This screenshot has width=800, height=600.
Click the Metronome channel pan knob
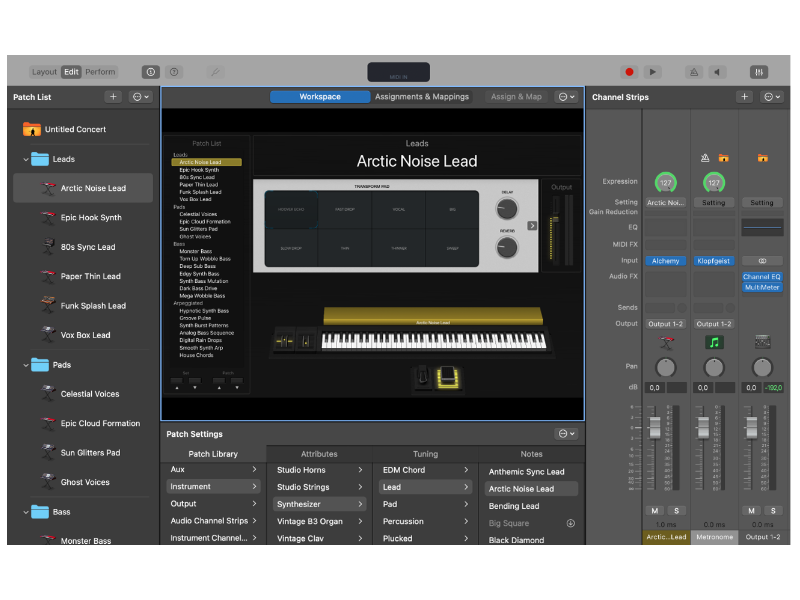click(714, 367)
